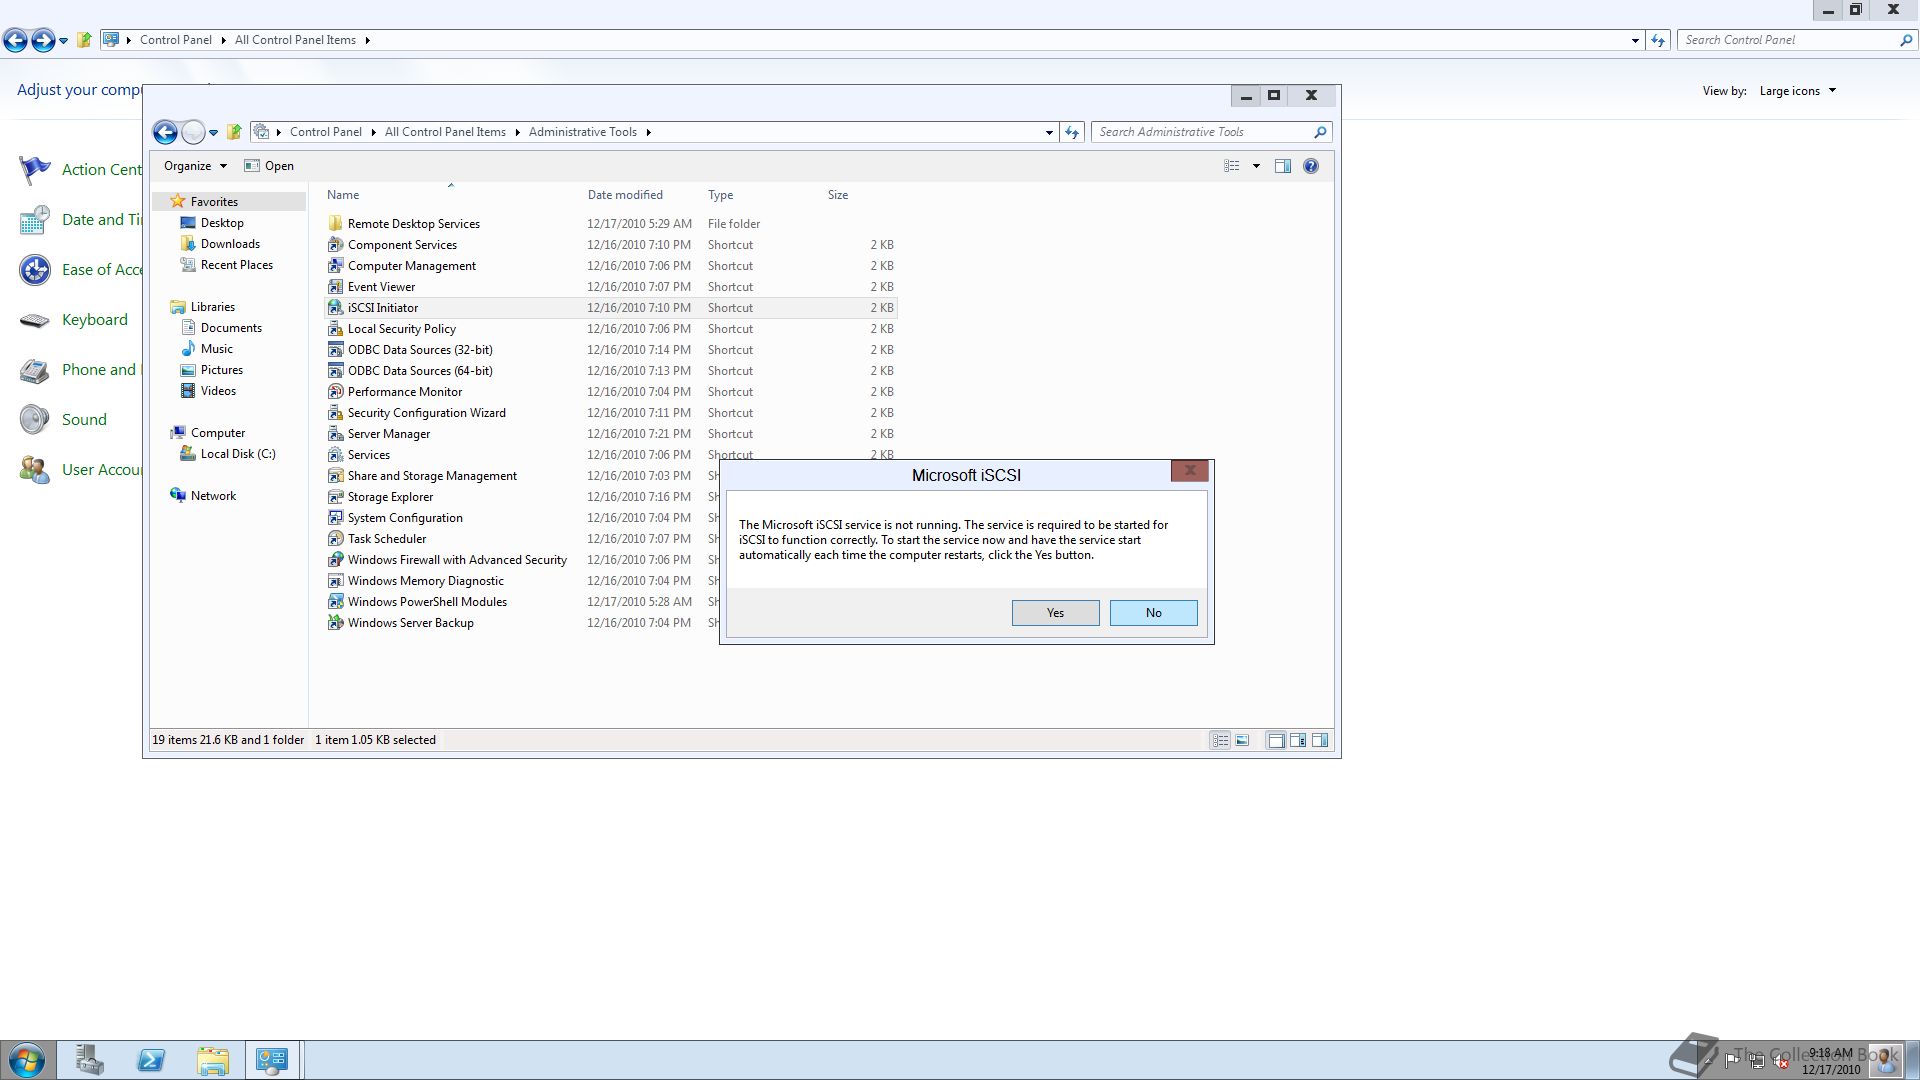Select the Services shortcut icon
This screenshot has width=1920, height=1080.
click(x=336, y=454)
